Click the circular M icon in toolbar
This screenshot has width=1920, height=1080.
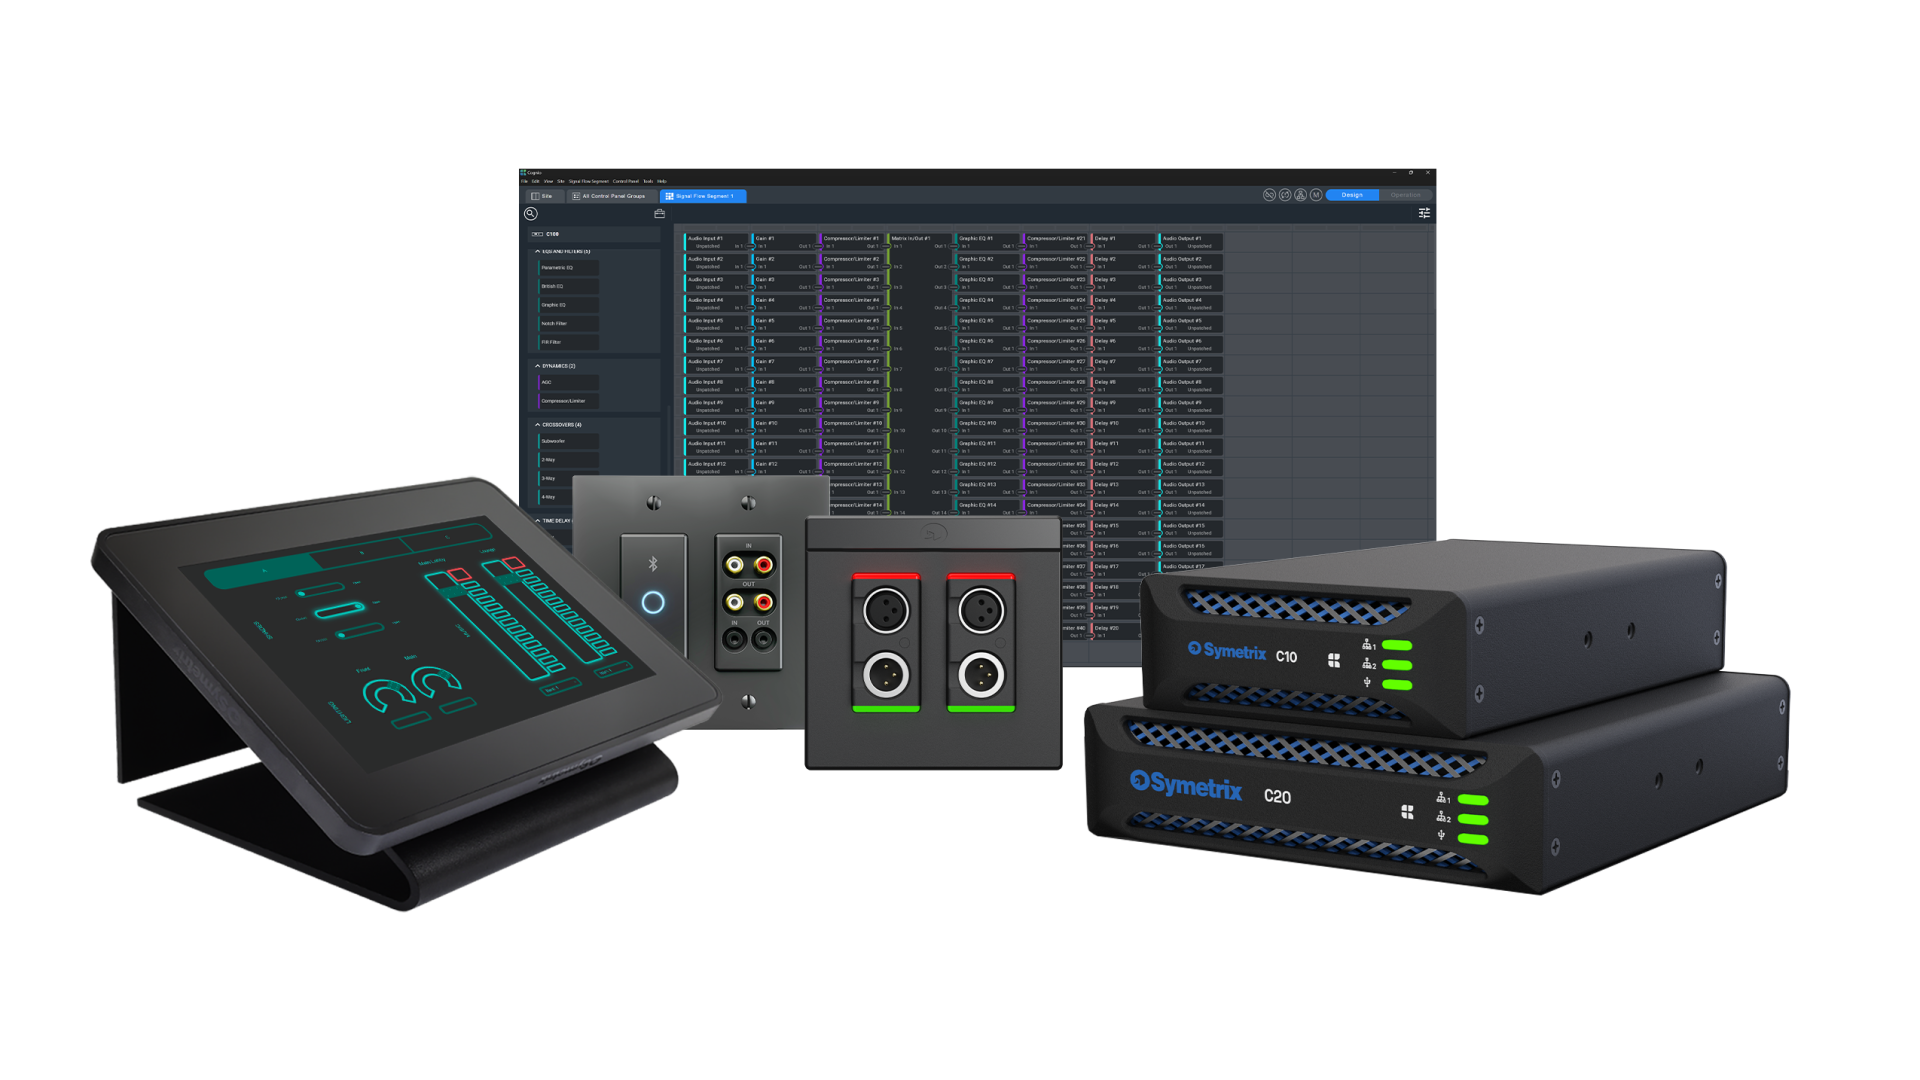click(x=1316, y=195)
